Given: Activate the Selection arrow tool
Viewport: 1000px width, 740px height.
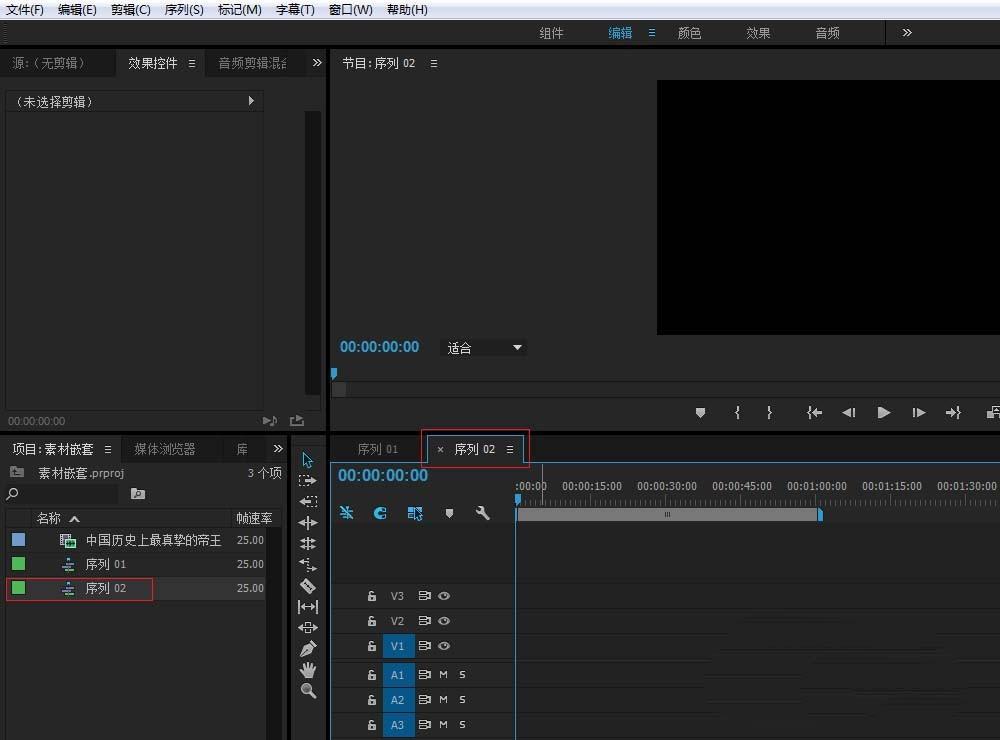Looking at the screenshot, I should pos(308,460).
